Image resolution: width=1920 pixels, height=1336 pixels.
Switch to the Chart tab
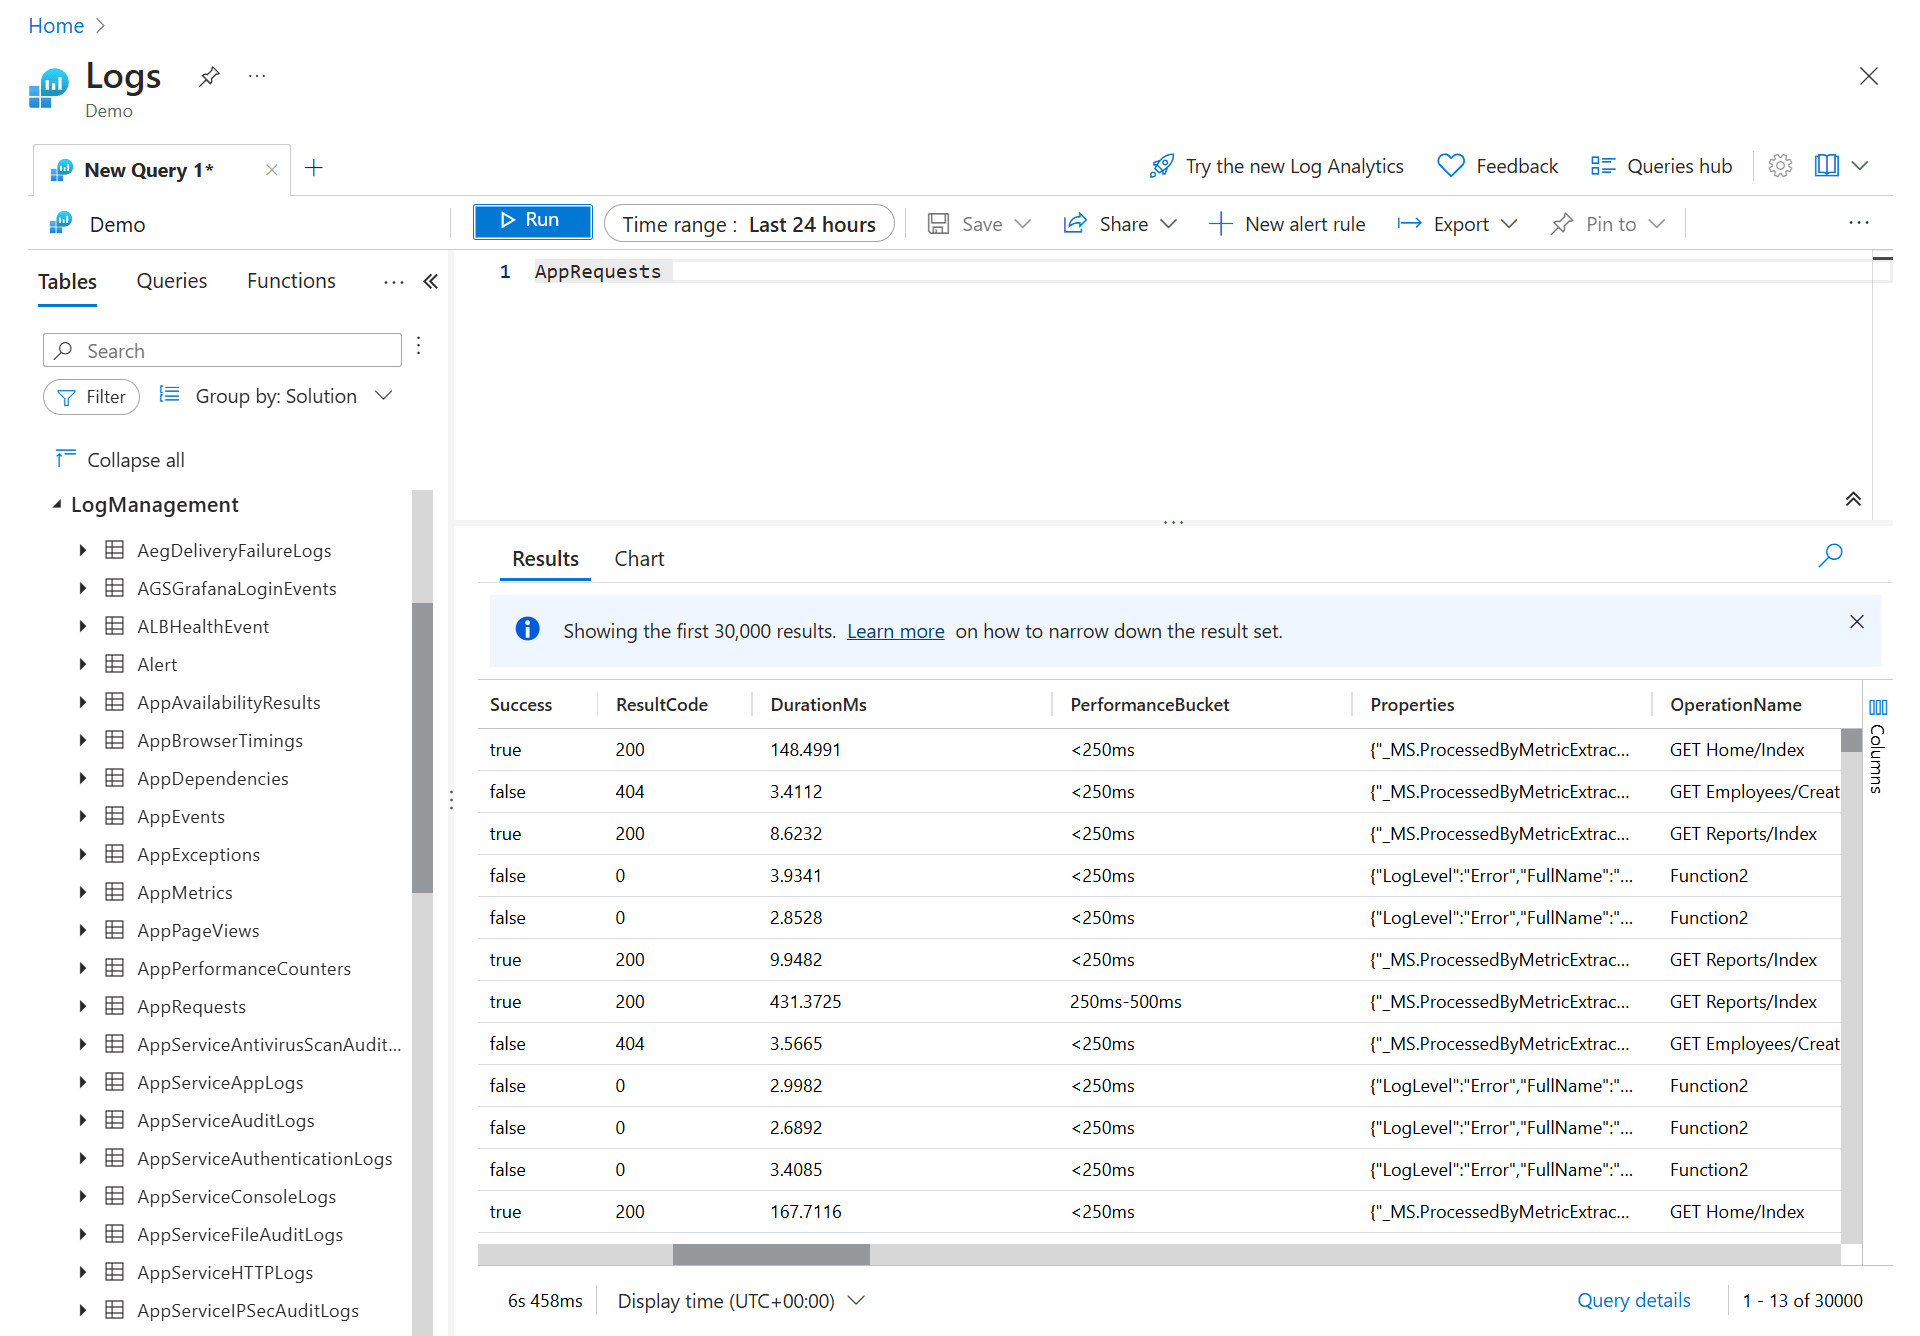coord(639,558)
